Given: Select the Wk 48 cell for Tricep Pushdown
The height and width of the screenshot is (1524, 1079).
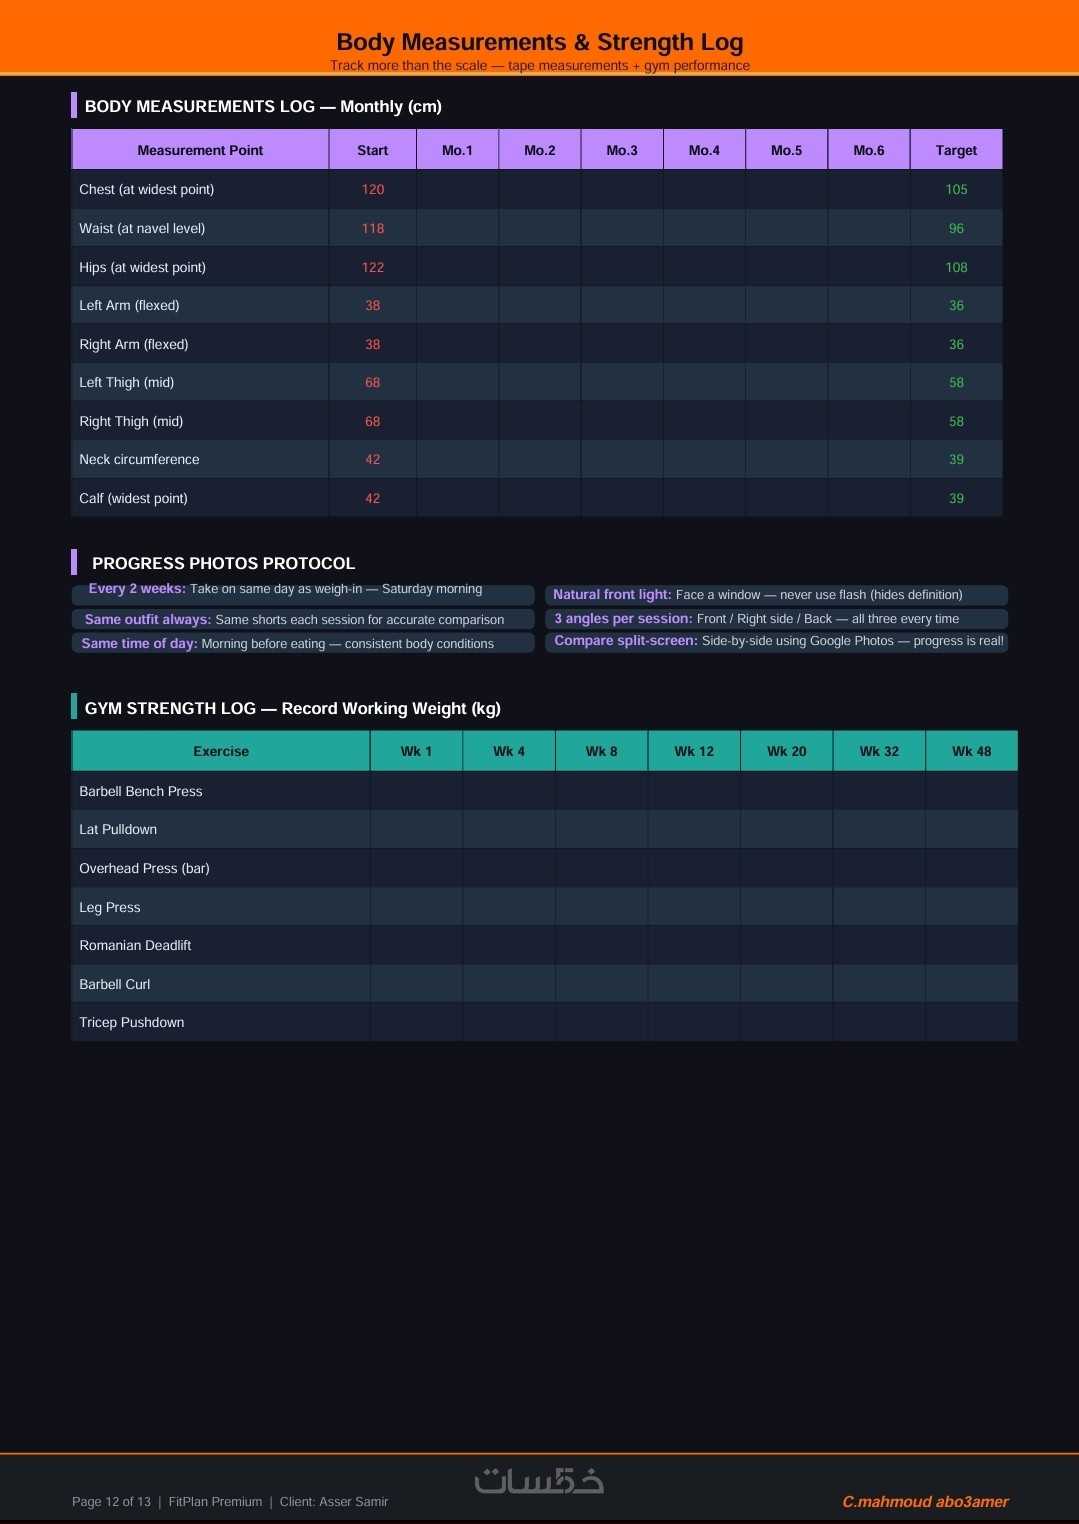Looking at the screenshot, I should click(971, 1022).
